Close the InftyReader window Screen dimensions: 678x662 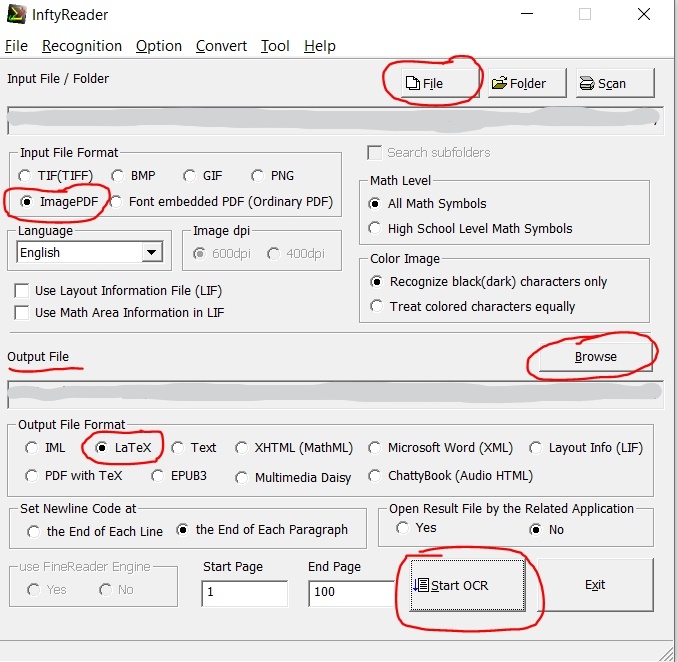click(644, 14)
